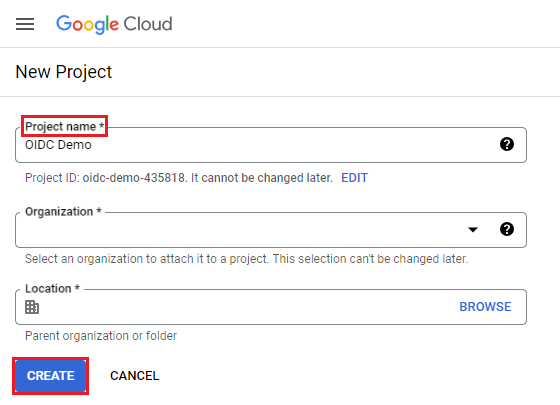This screenshot has width=560, height=405.
Task: Browse for a parent location
Action: click(485, 306)
